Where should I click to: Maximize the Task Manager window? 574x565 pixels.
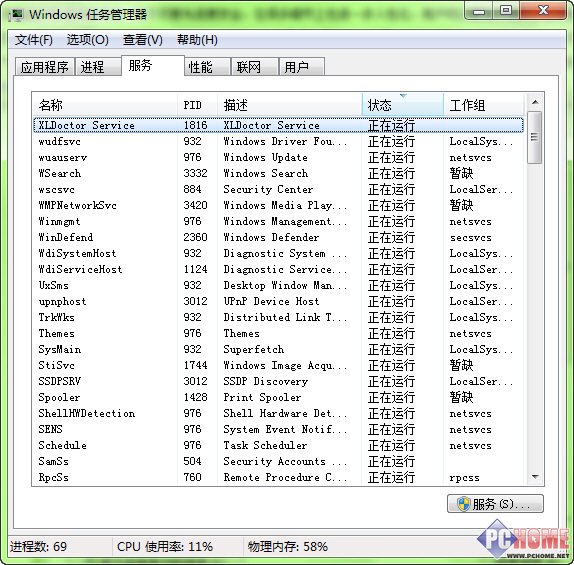tap(506, 11)
